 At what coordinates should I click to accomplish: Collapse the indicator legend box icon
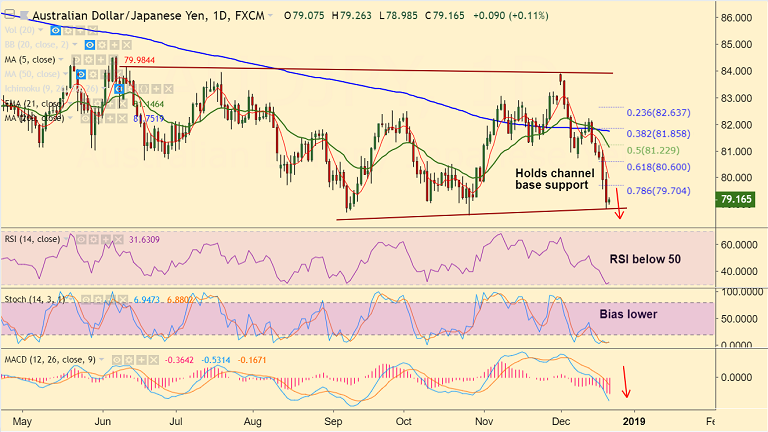[9, 14]
